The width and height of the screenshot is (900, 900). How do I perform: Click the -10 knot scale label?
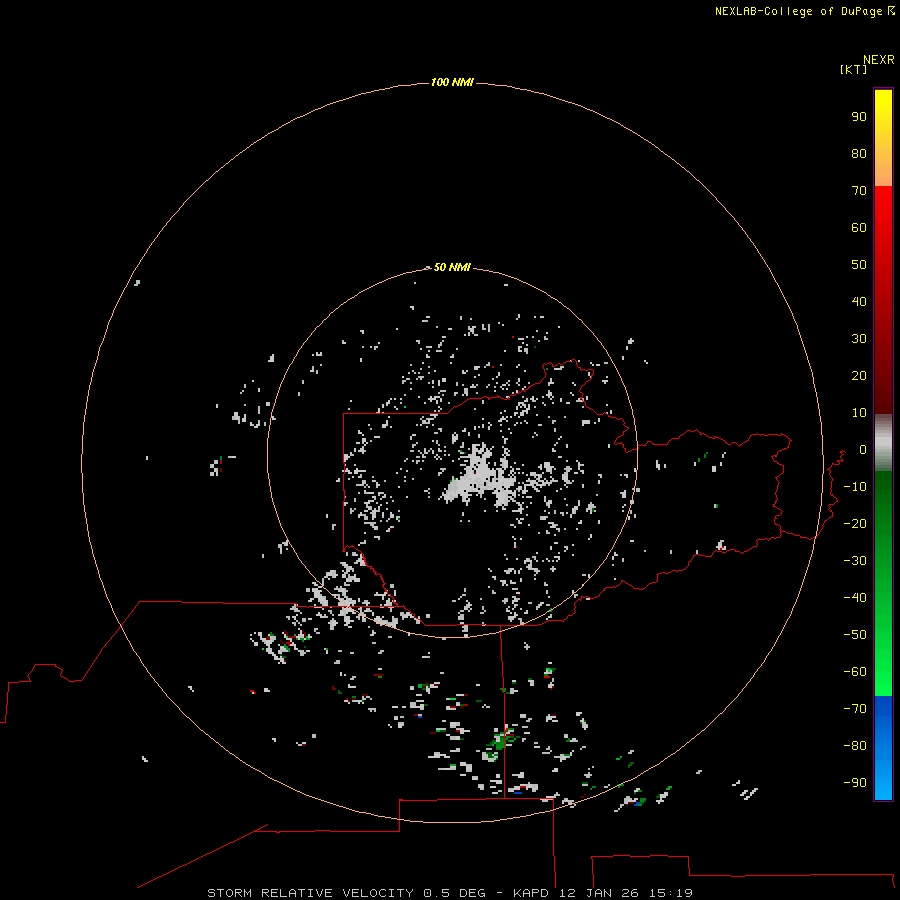pos(855,487)
